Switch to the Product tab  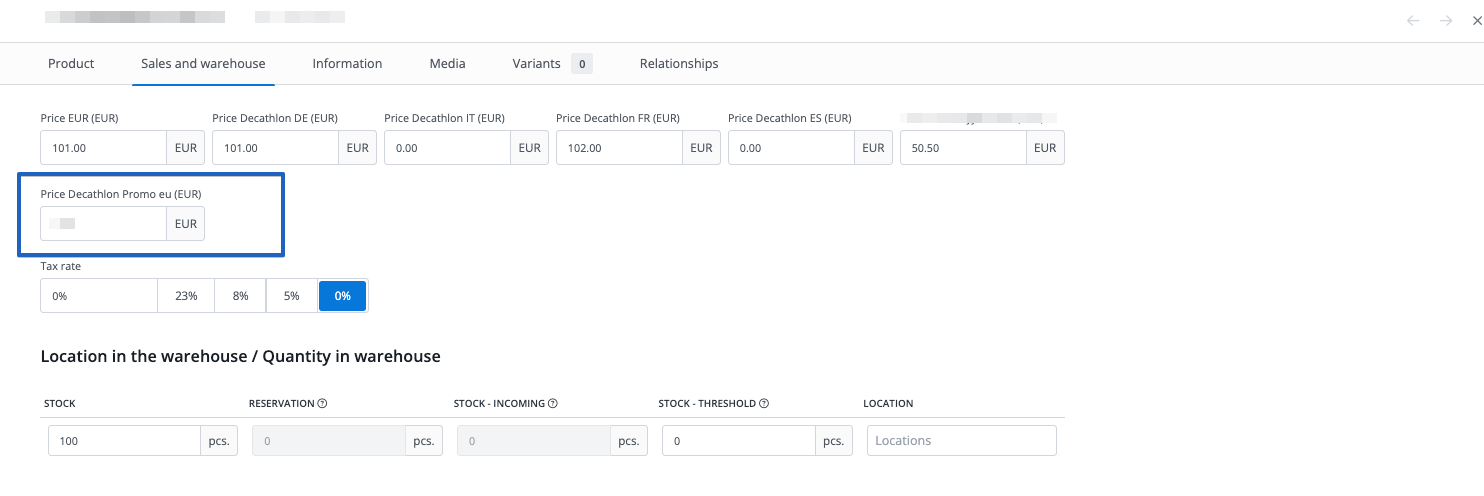(71, 64)
